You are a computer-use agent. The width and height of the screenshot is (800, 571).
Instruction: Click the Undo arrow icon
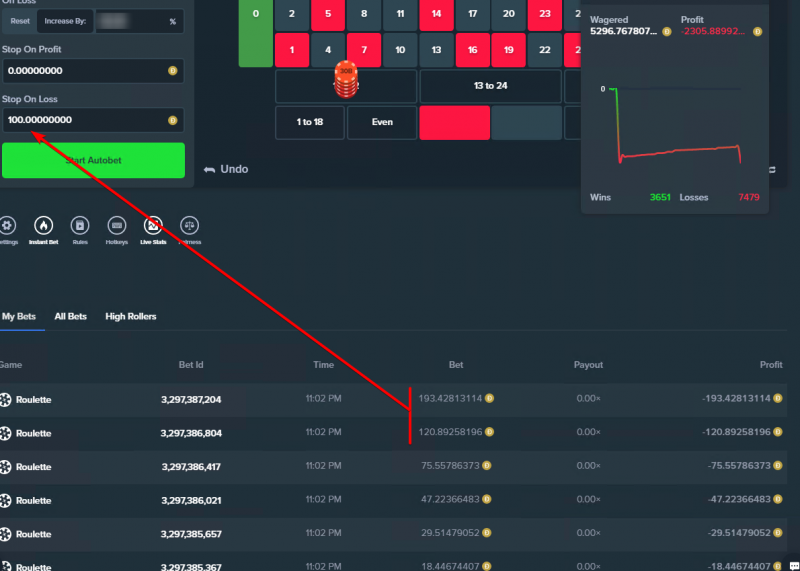pyautogui.click(x=209, y=169)
